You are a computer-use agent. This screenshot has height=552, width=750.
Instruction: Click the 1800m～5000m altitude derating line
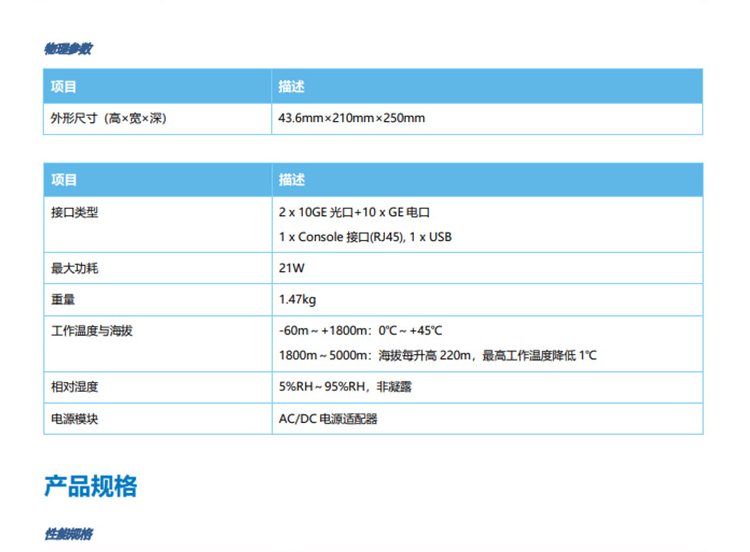(437, 355)
